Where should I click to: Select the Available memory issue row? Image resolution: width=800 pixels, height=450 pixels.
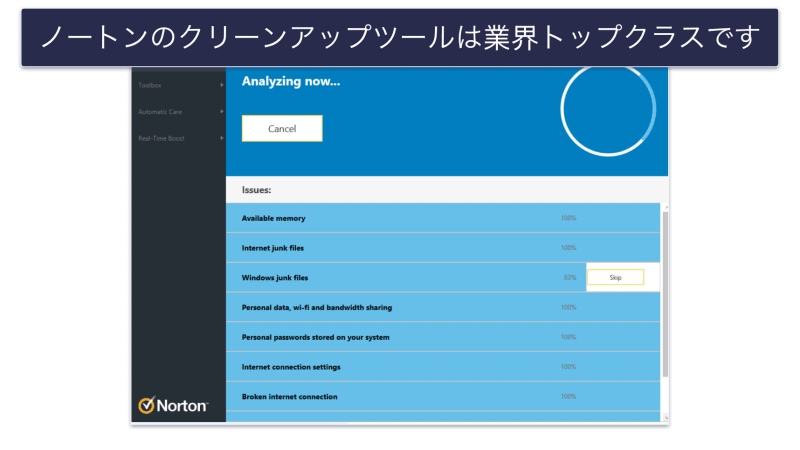click(x=443, y=218)
